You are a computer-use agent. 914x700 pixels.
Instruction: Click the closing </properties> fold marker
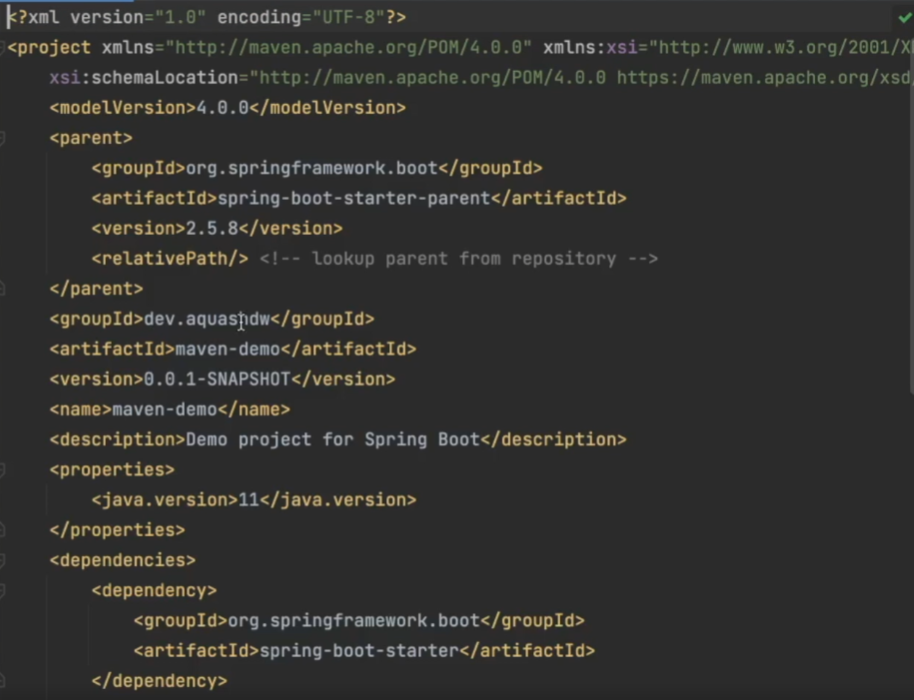(2, 530)
